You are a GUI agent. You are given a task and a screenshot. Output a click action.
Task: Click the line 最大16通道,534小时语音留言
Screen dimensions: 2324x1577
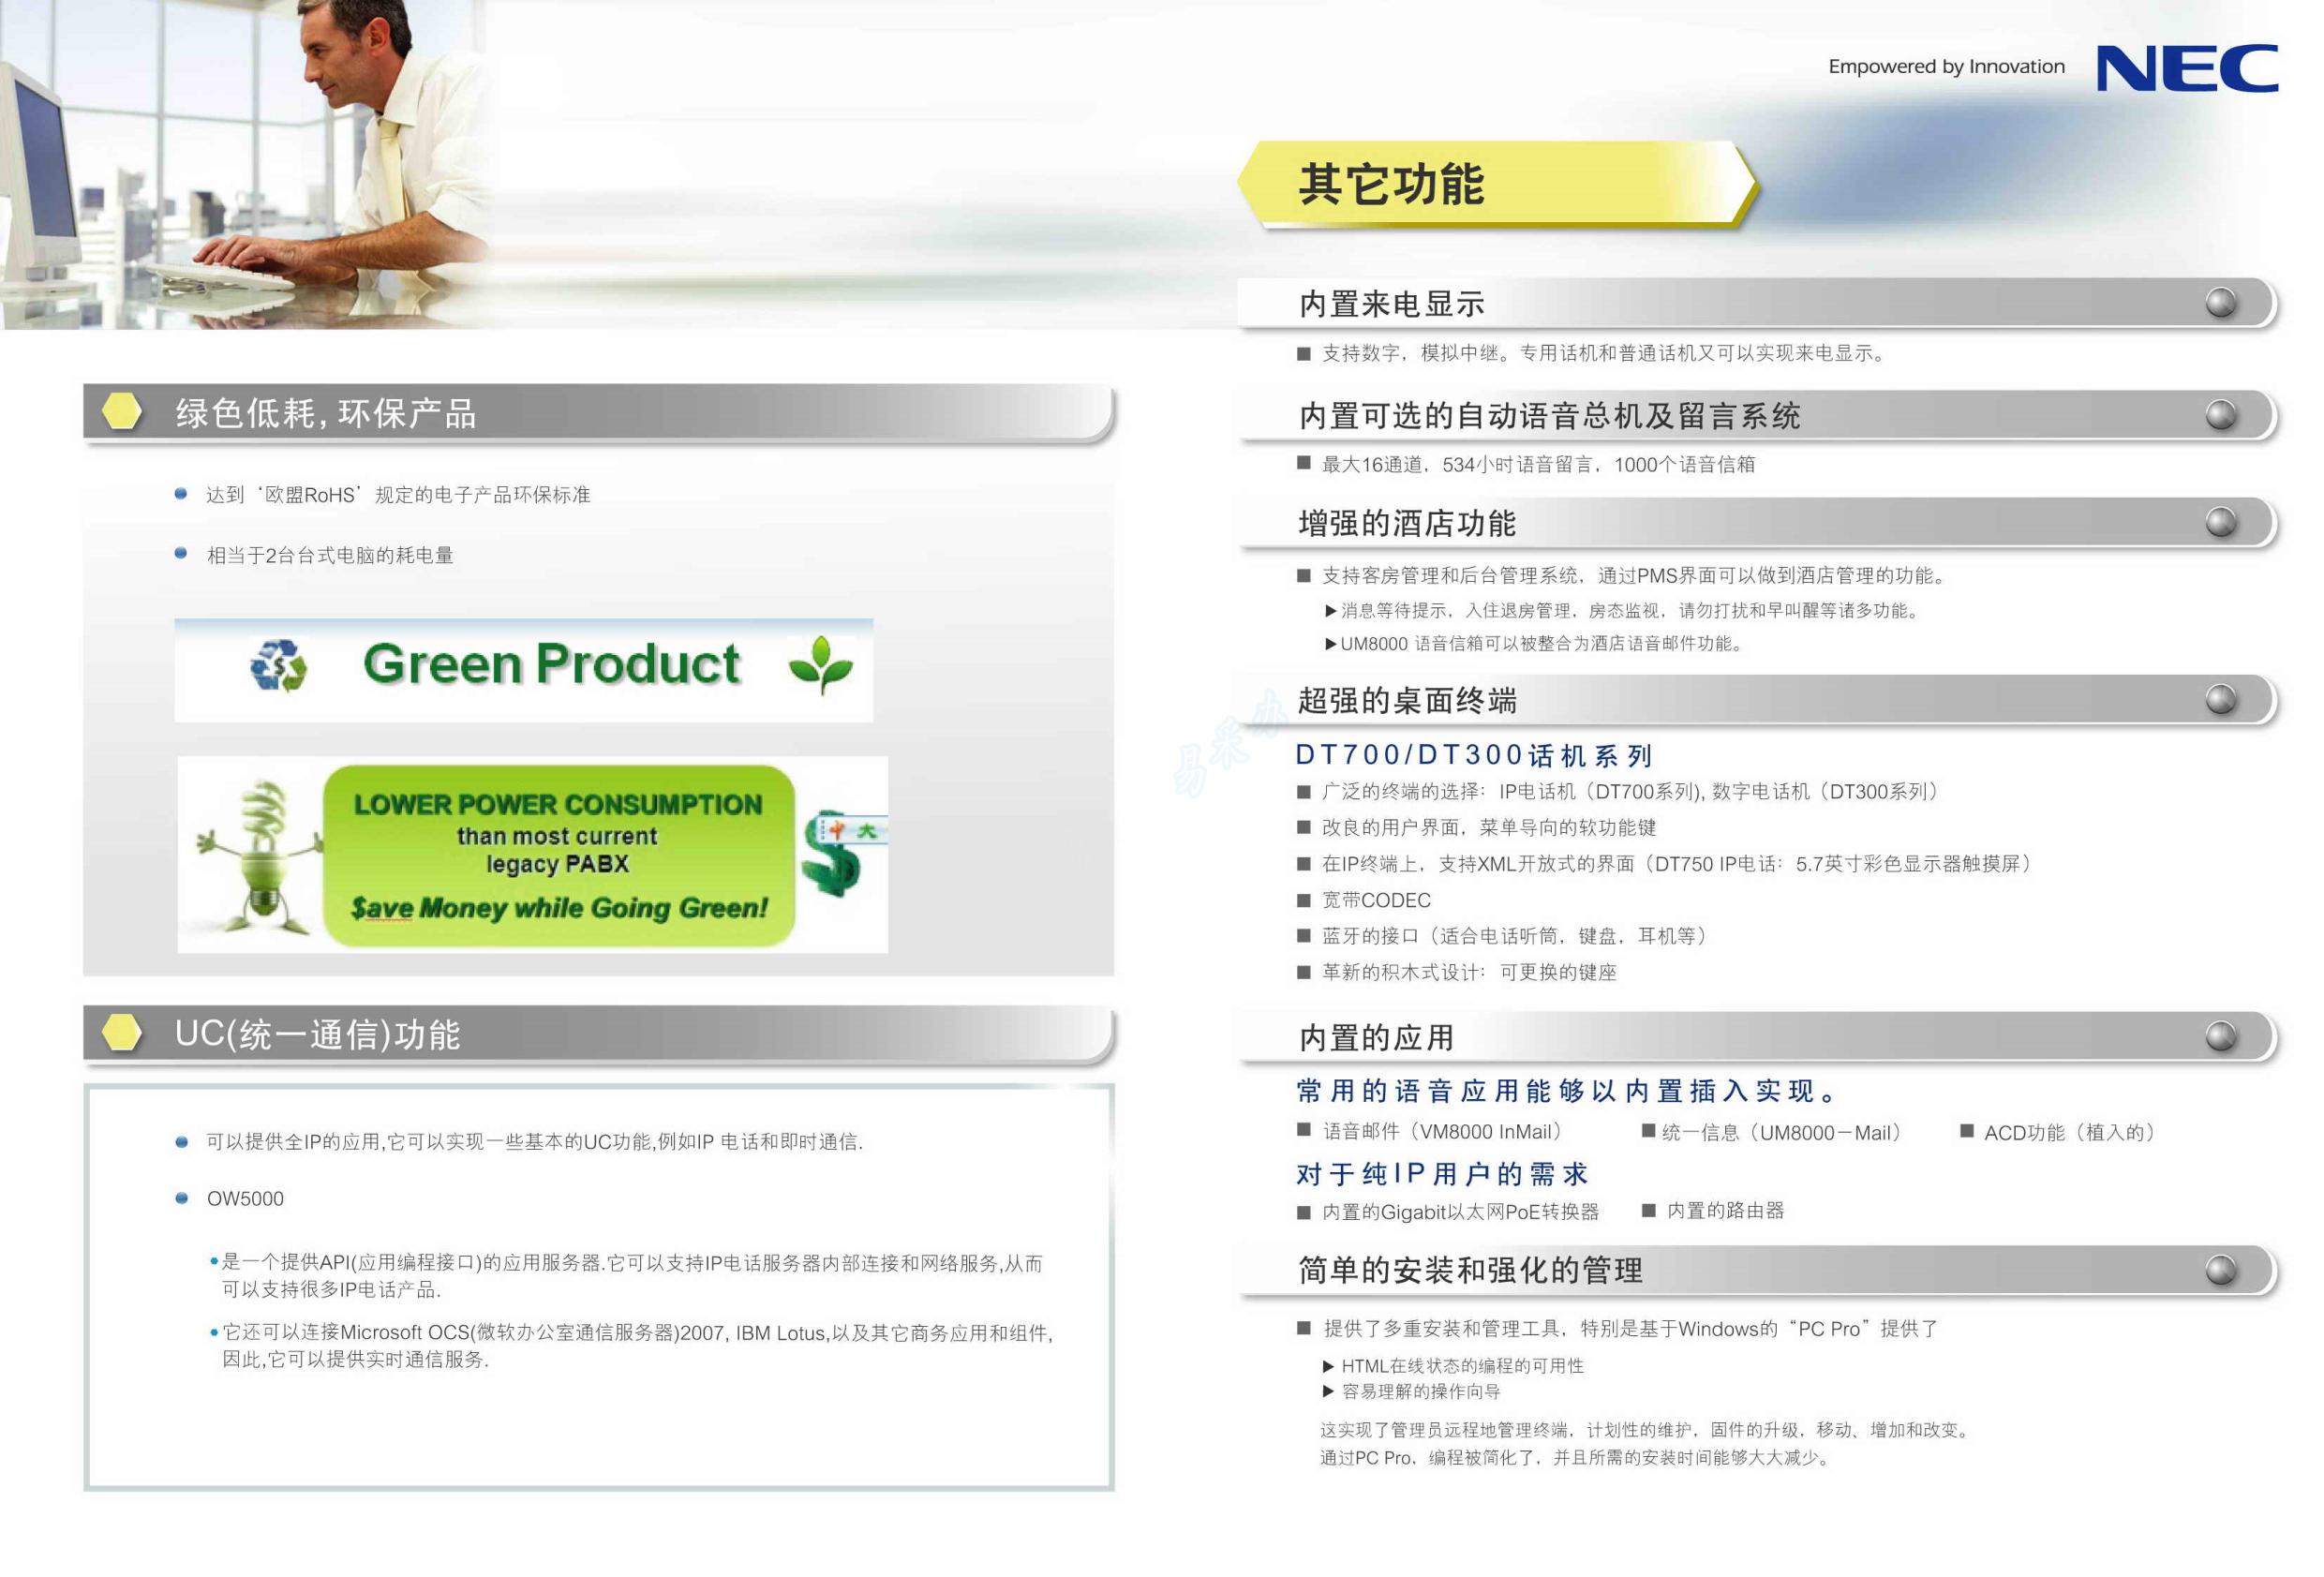[1538, 464]
